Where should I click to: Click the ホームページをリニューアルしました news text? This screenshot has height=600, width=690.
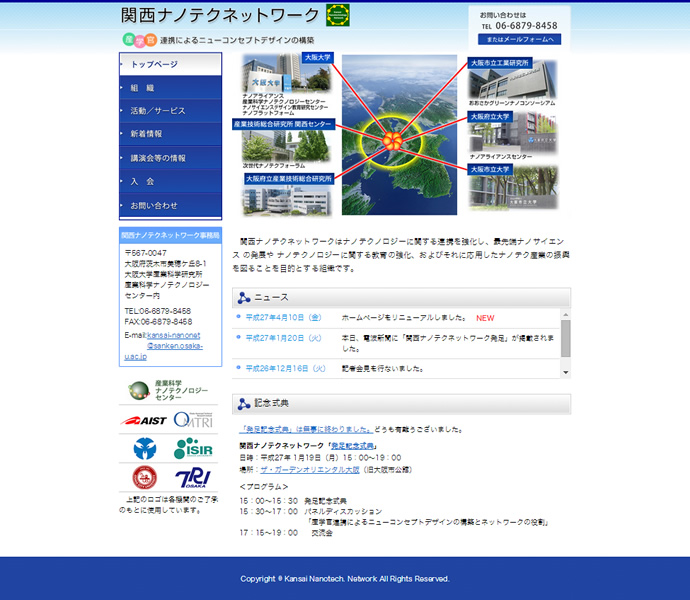tap(404, 317)
